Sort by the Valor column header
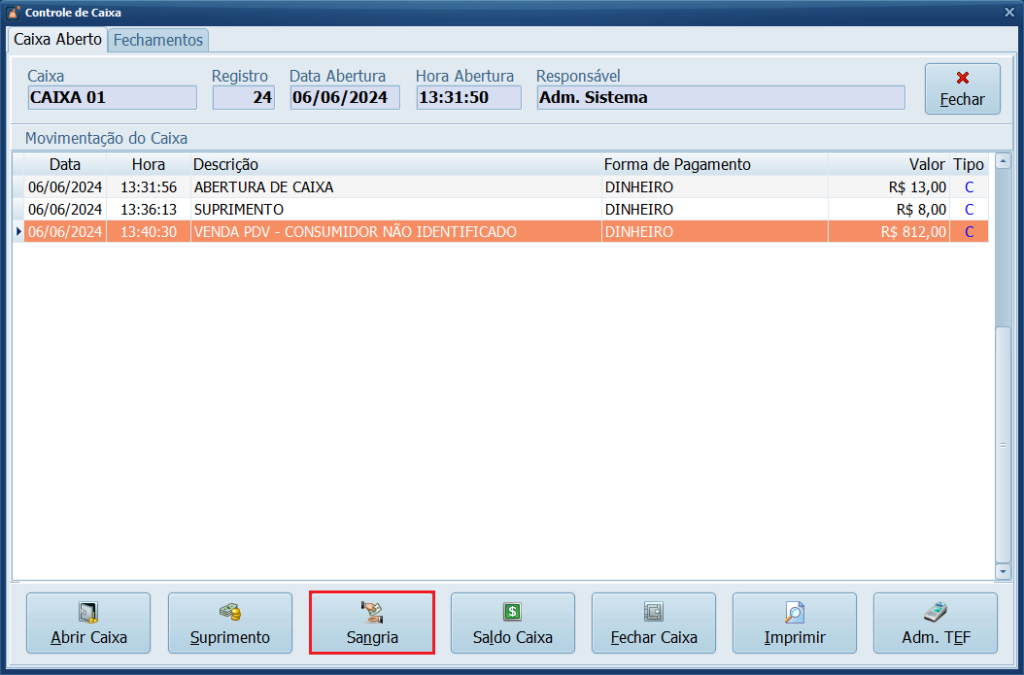1024x675 pixels. tap(926, 164)
